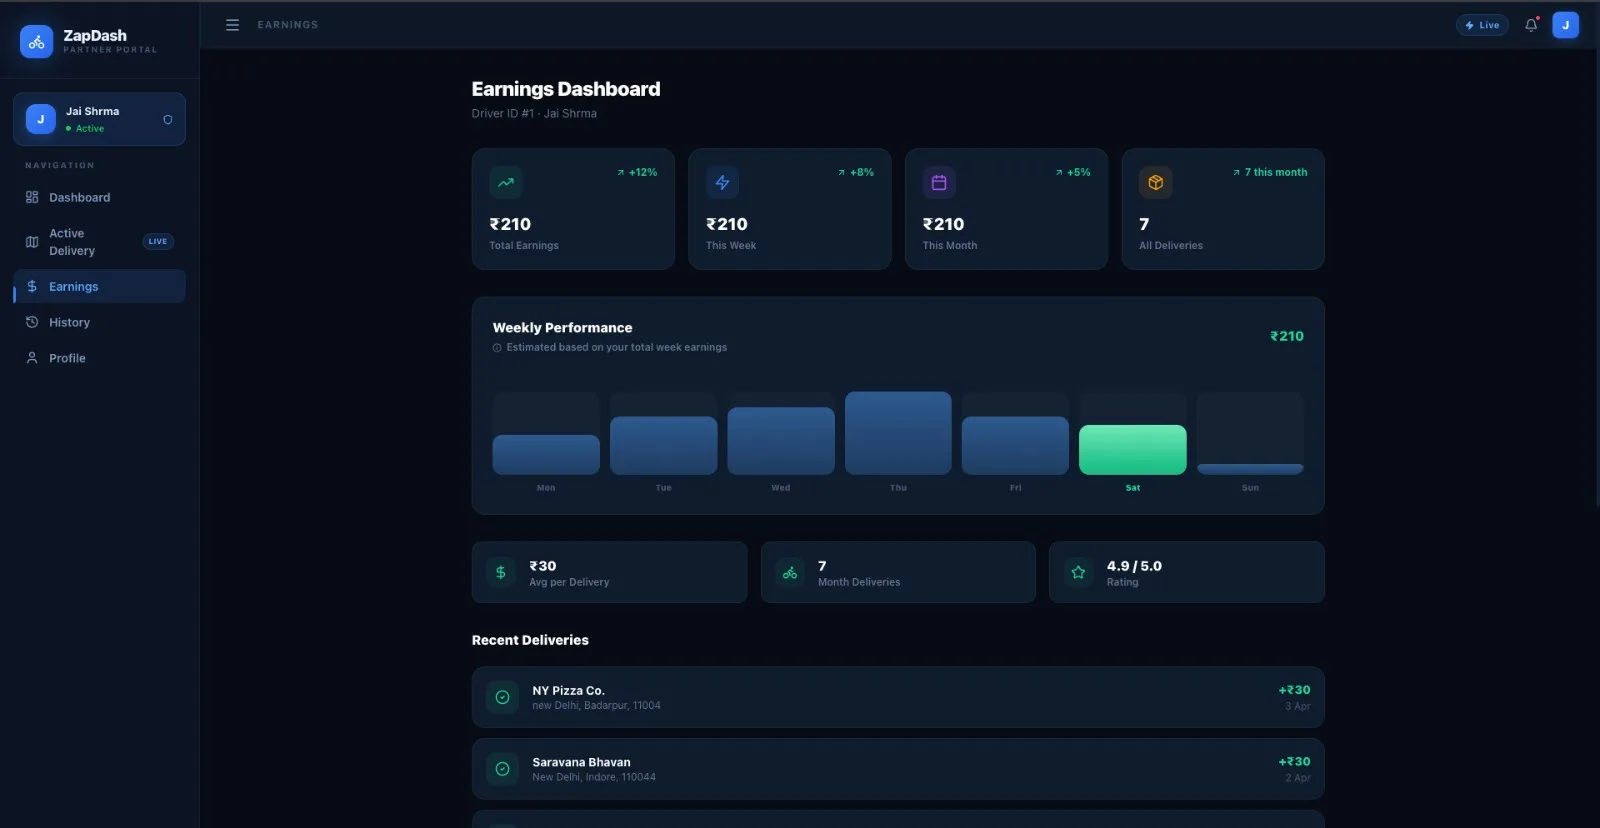This screenshot has height=828, width=1600.
Task: Open the J user avatar in top bar
Action: click(x=1565, y=25)
